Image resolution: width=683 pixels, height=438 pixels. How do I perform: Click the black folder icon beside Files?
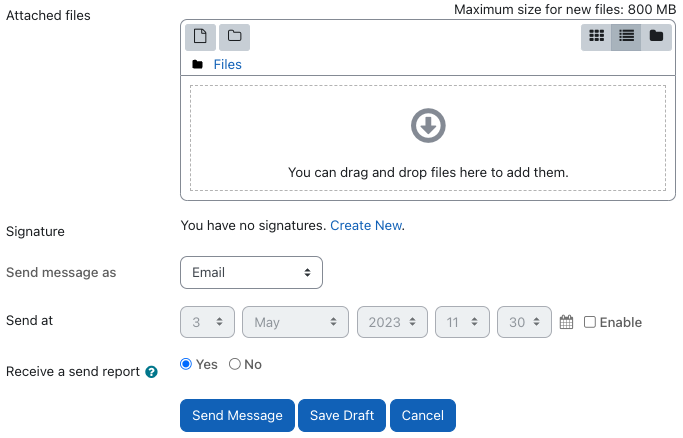(197, 64)
